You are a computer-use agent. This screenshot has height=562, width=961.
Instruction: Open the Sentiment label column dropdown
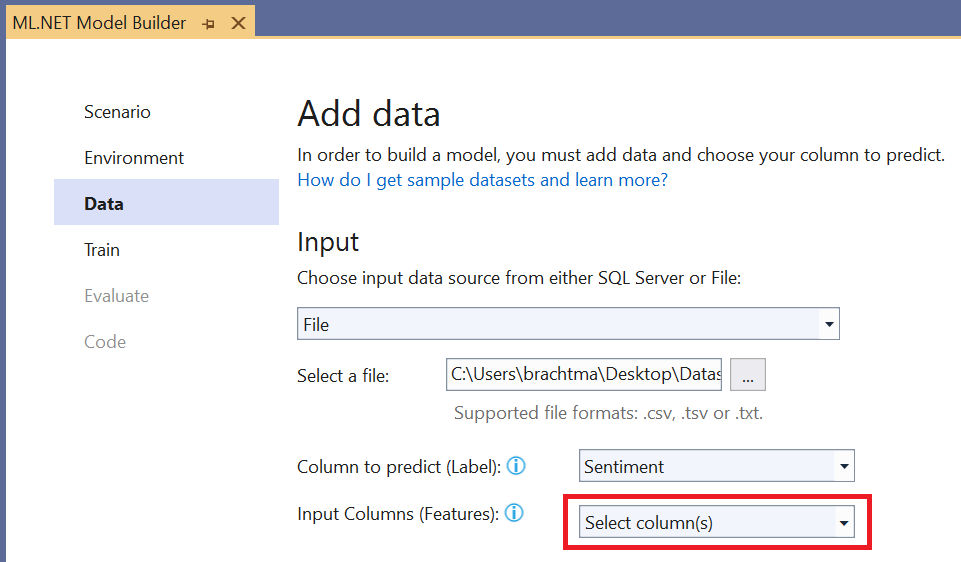pos(716,466)
